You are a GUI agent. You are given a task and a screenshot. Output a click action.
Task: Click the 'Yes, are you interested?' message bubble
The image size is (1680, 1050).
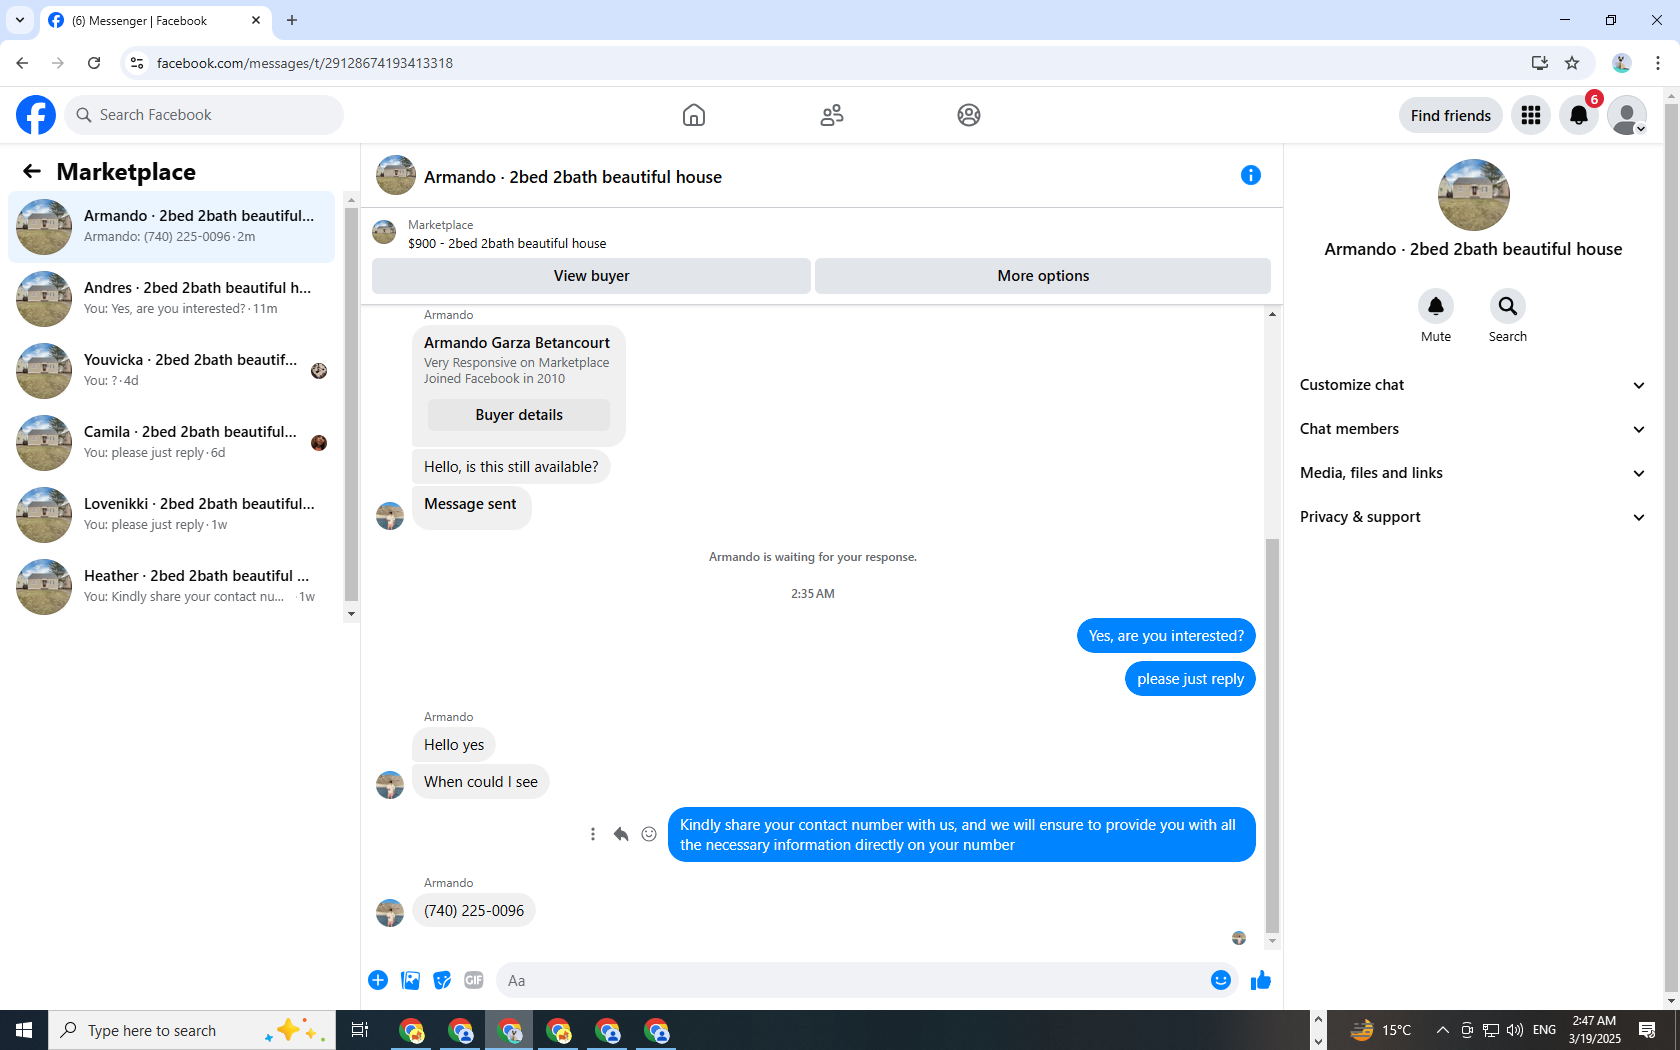[x=1166, y=636]
